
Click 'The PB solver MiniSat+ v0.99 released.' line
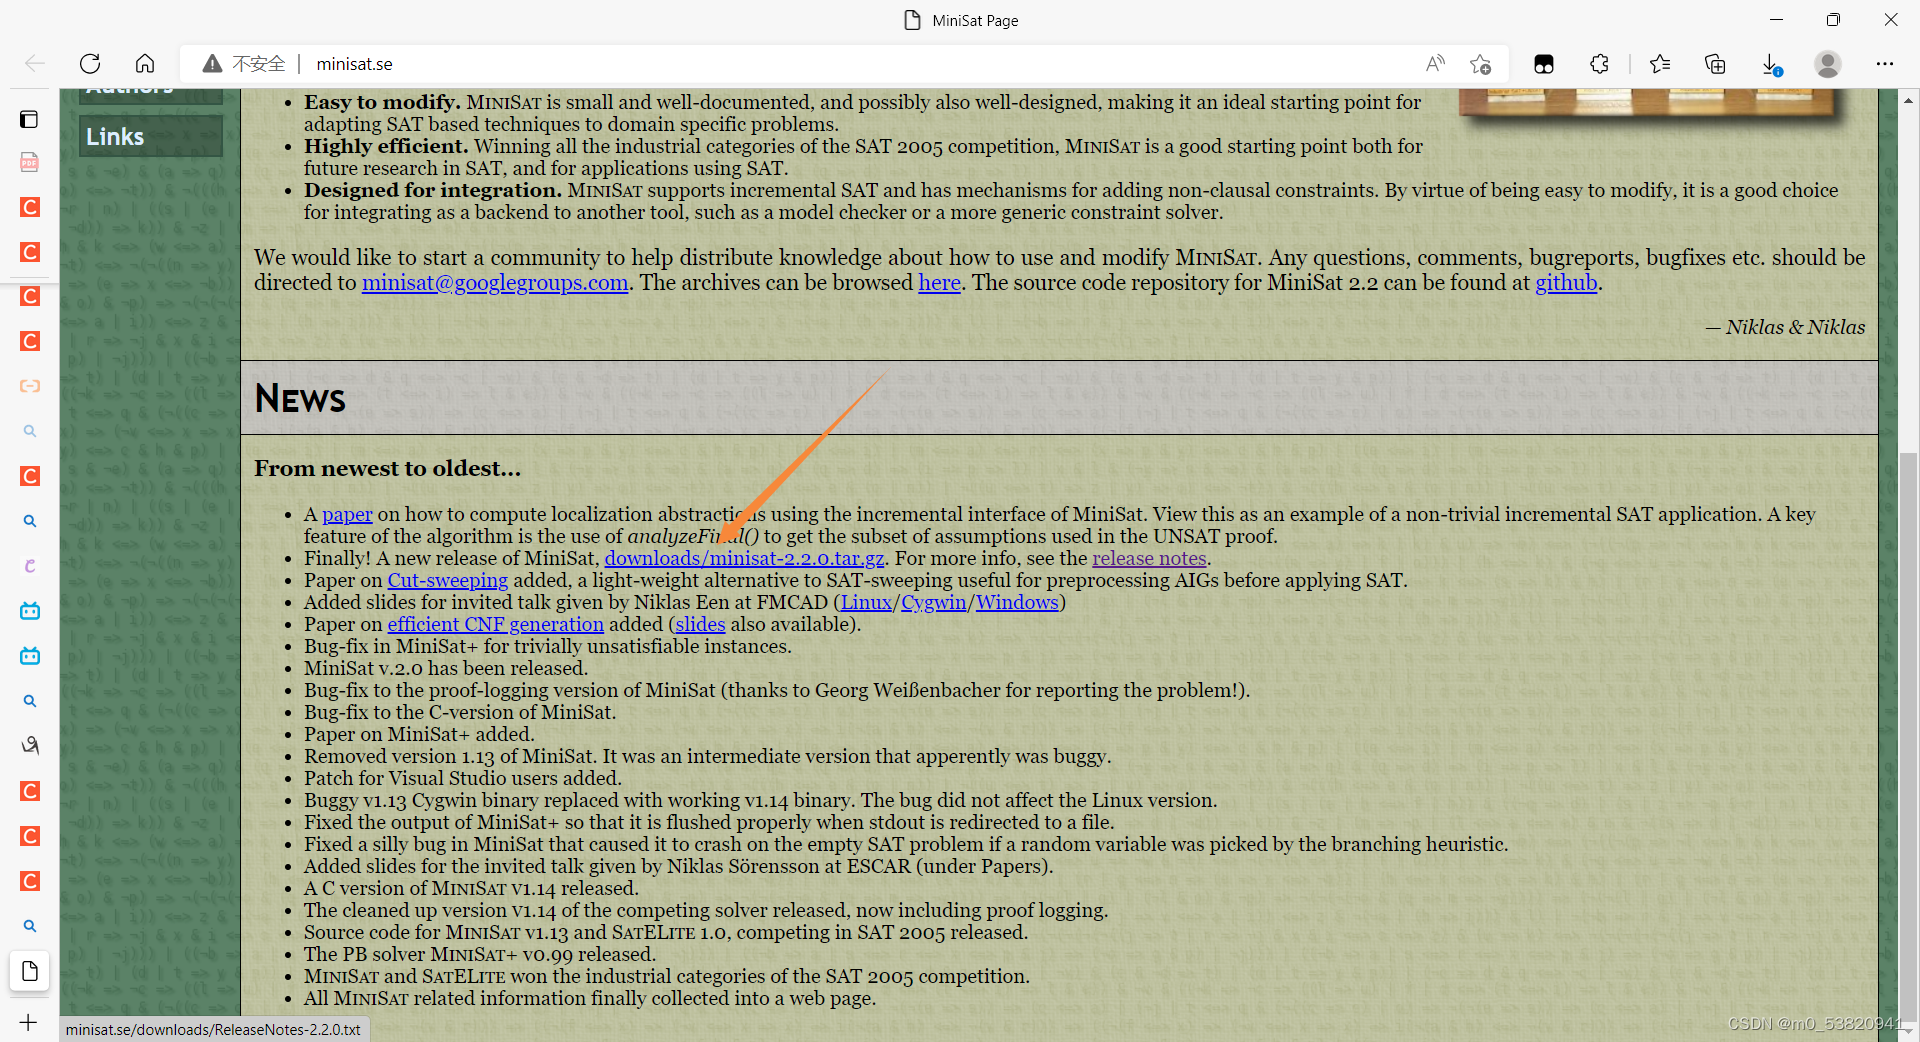click(x=480, y=954)
